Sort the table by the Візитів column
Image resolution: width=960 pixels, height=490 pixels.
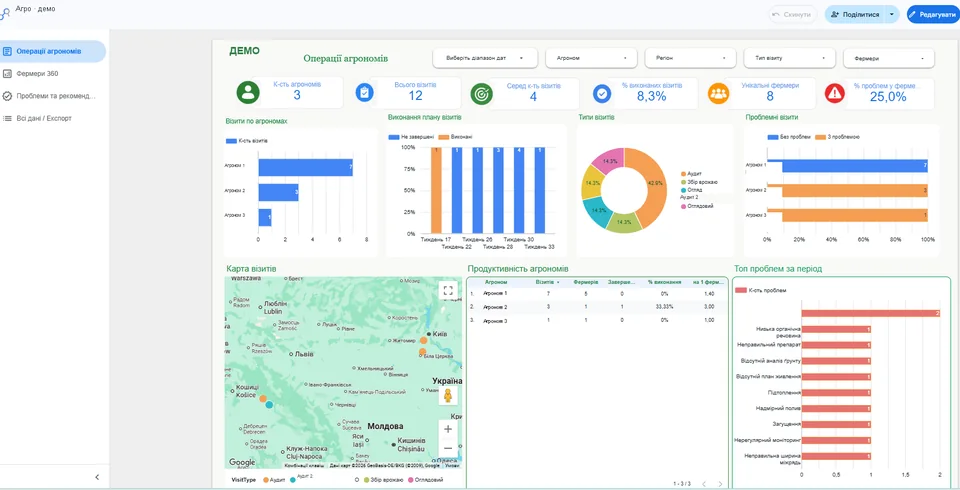pyautogui.click(x=547, y=282)
